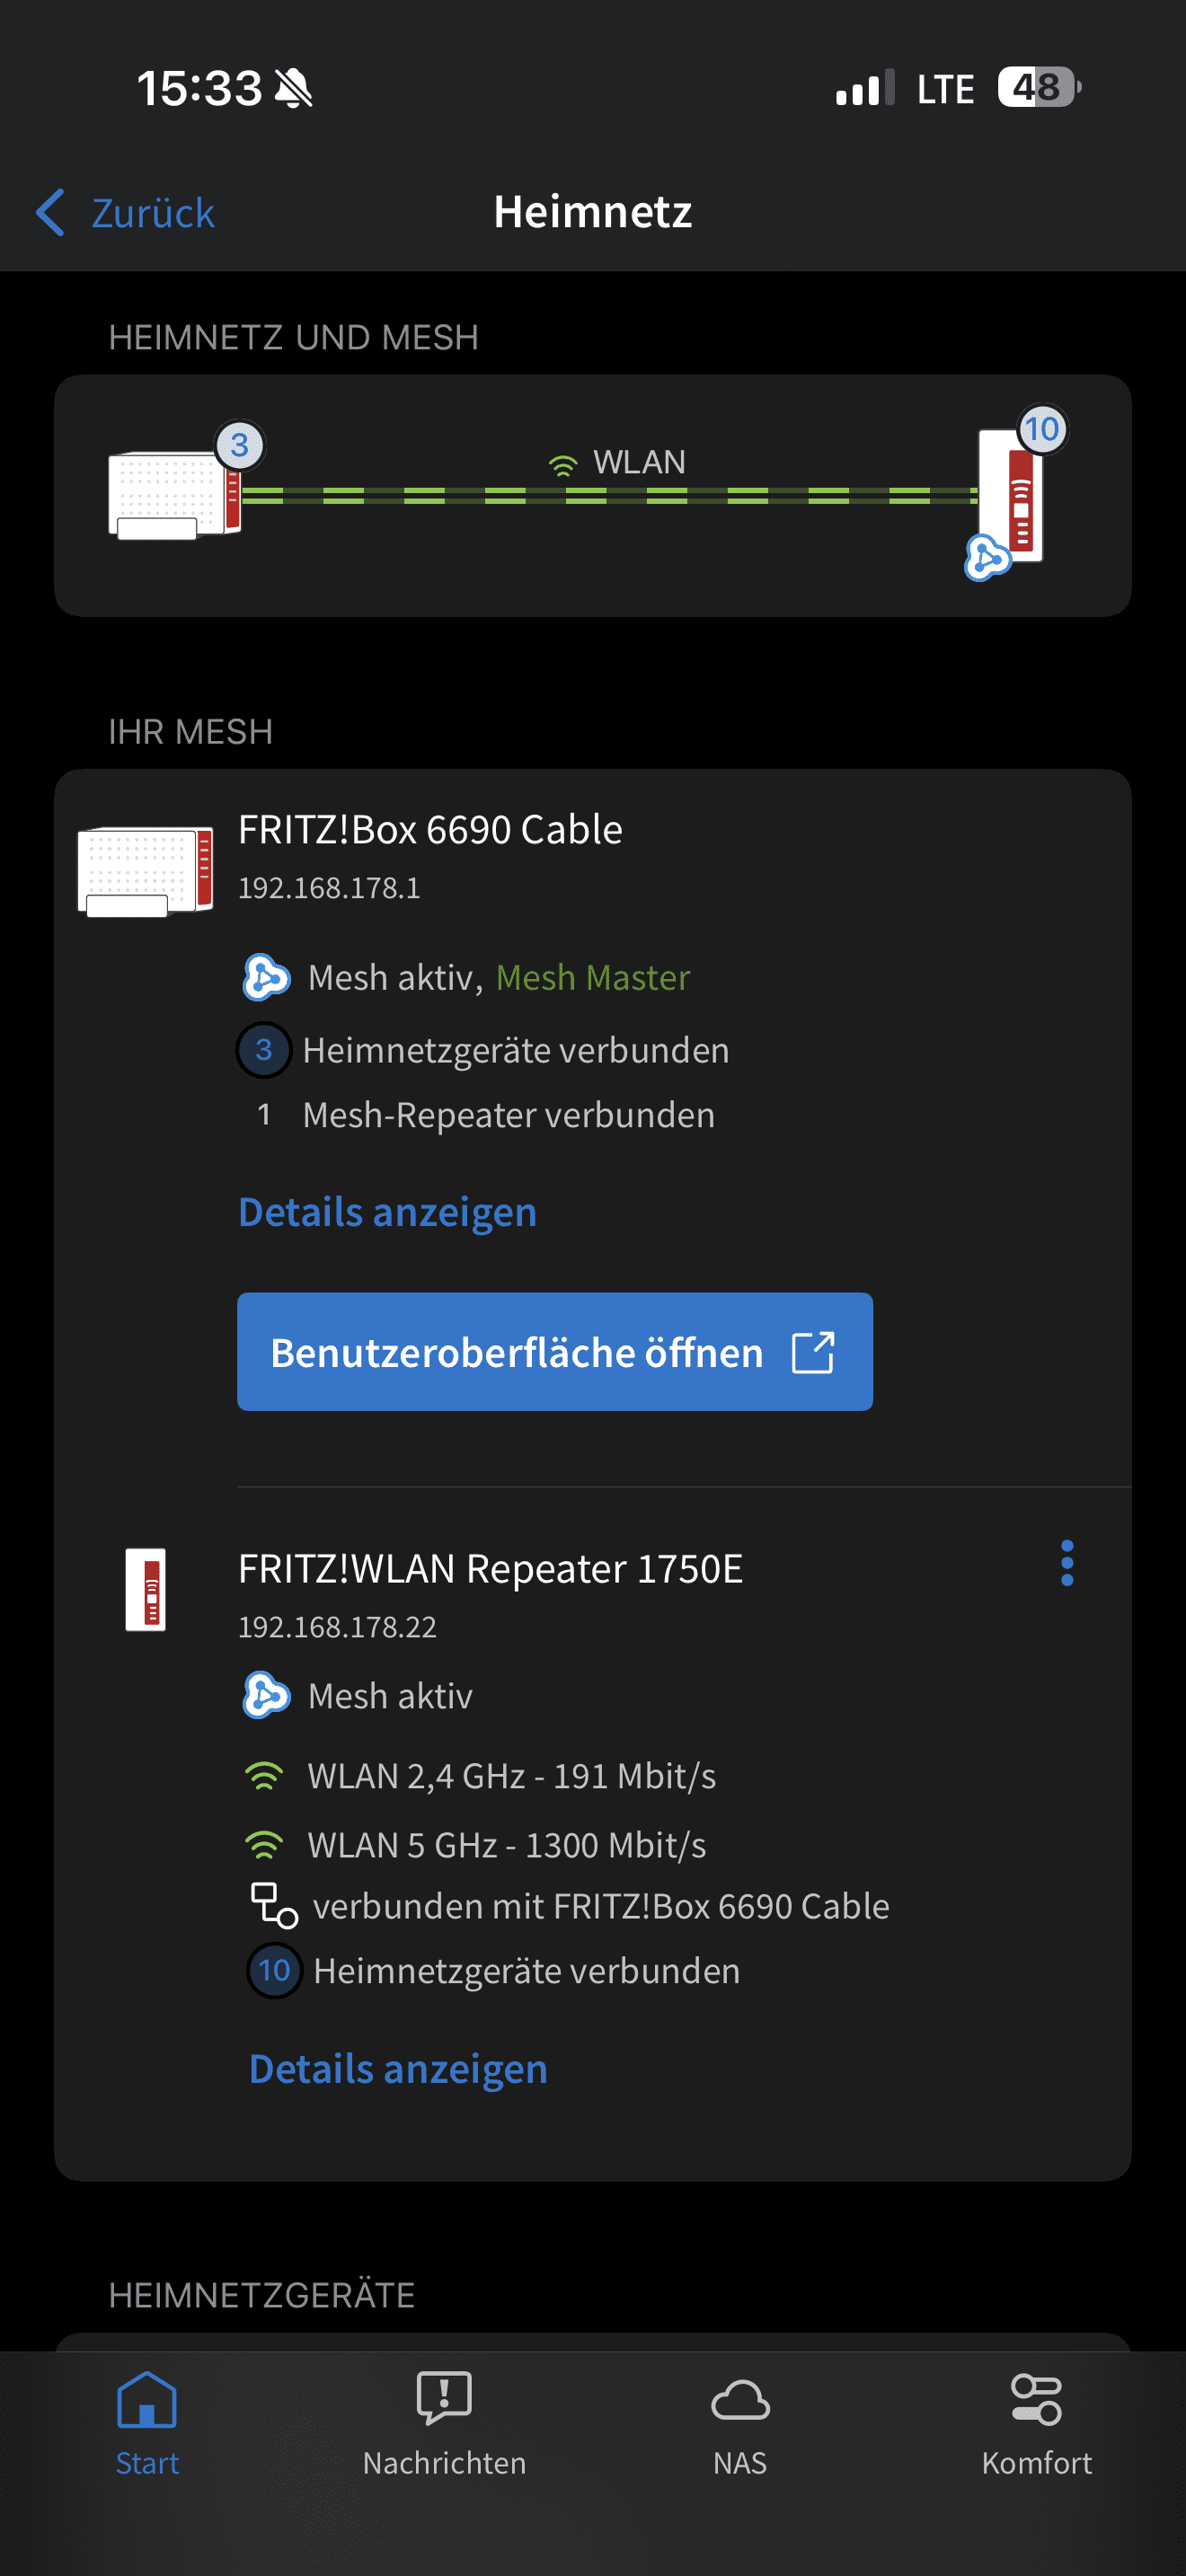The width and height of the screenshot is (1186, 2576).
Task: Tap the FRITZ!Box 6690 Cable device thumbnail
Action: click(146, 870)
